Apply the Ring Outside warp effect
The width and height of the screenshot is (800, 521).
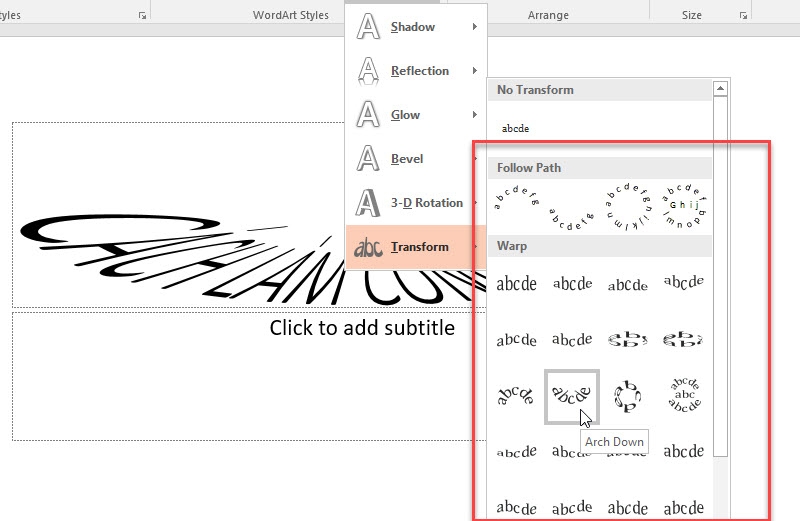684,340
